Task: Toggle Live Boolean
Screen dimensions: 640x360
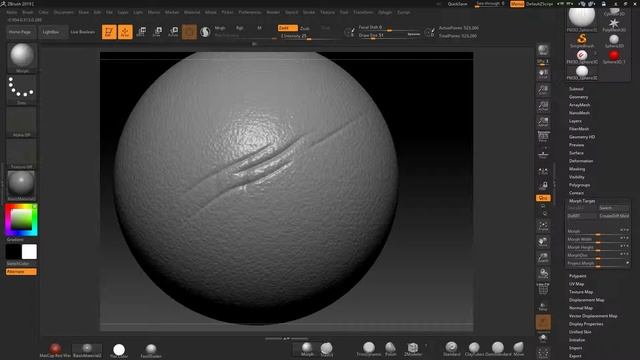Action: pyautogui.click(x=83, y=32)
